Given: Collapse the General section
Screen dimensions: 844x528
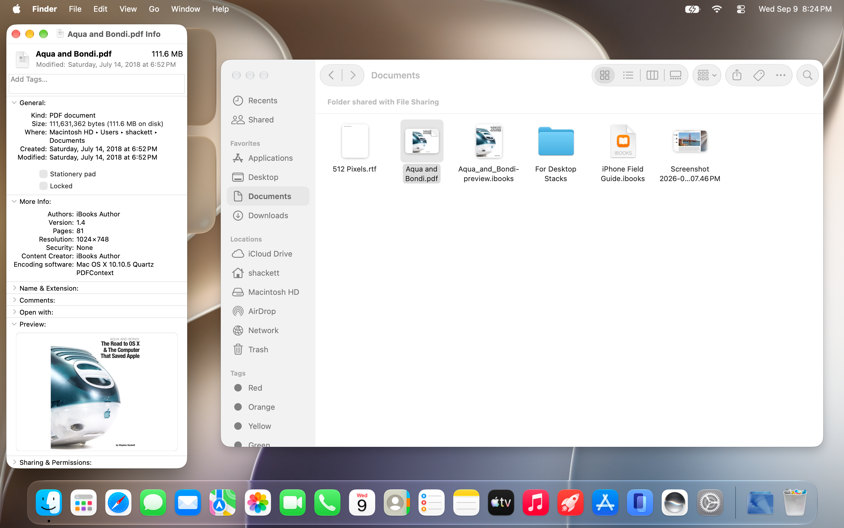Looking at the screenshot, I should tap(14, 102).
